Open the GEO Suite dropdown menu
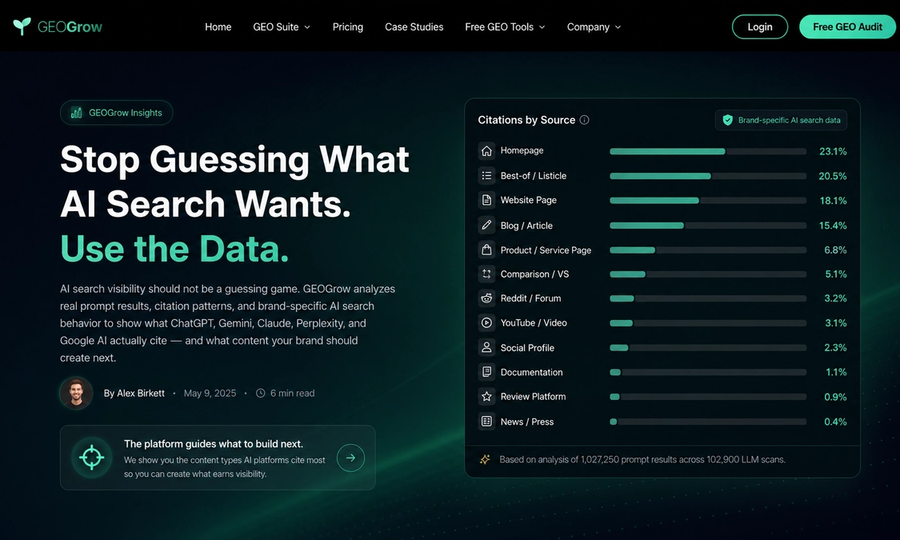900x540 pixels. [x=281, y=27]
